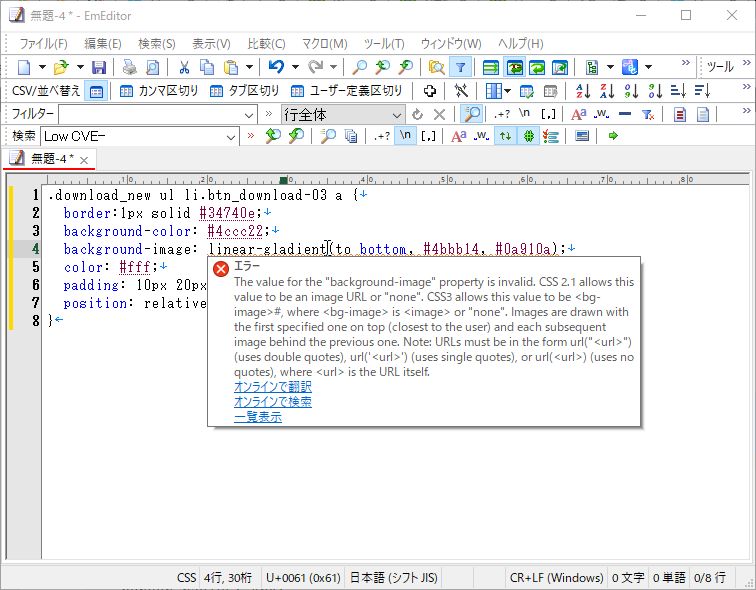Expand the New file dropdown arrow

(x=42, y=67)
